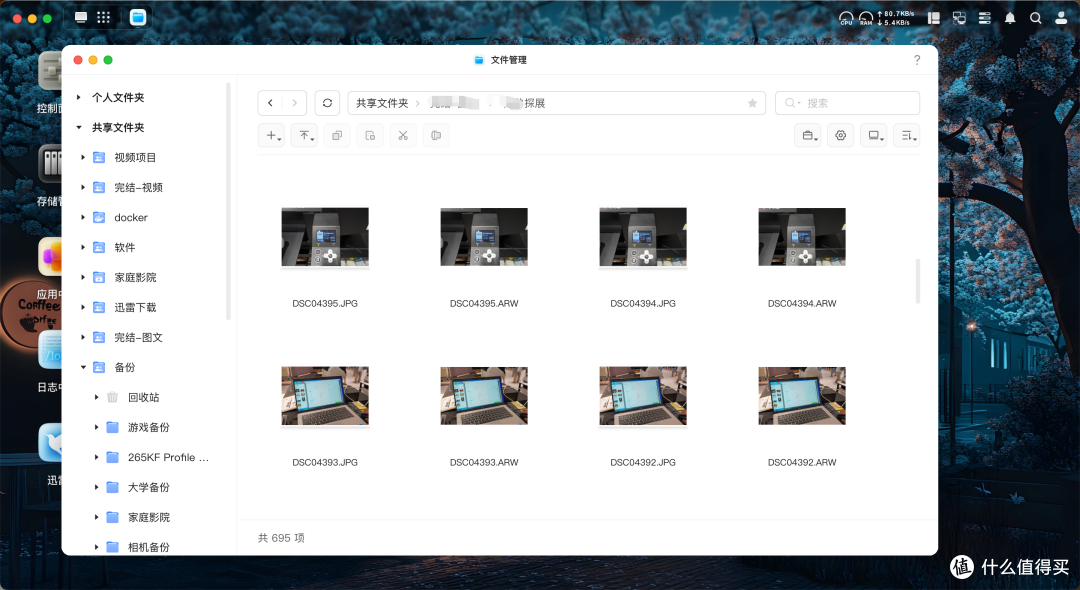
Task: Click the scissors cut icon
Action: pos(403,136)
